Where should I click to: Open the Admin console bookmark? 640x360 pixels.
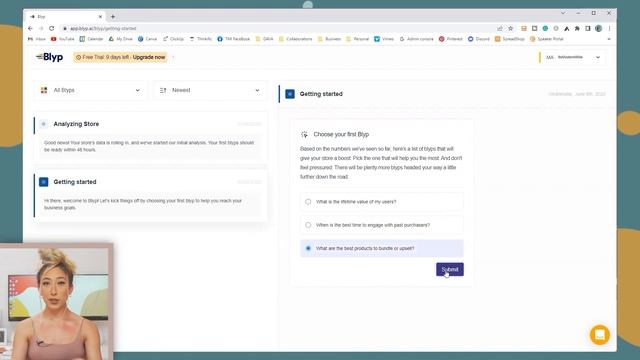click(416, 39)
